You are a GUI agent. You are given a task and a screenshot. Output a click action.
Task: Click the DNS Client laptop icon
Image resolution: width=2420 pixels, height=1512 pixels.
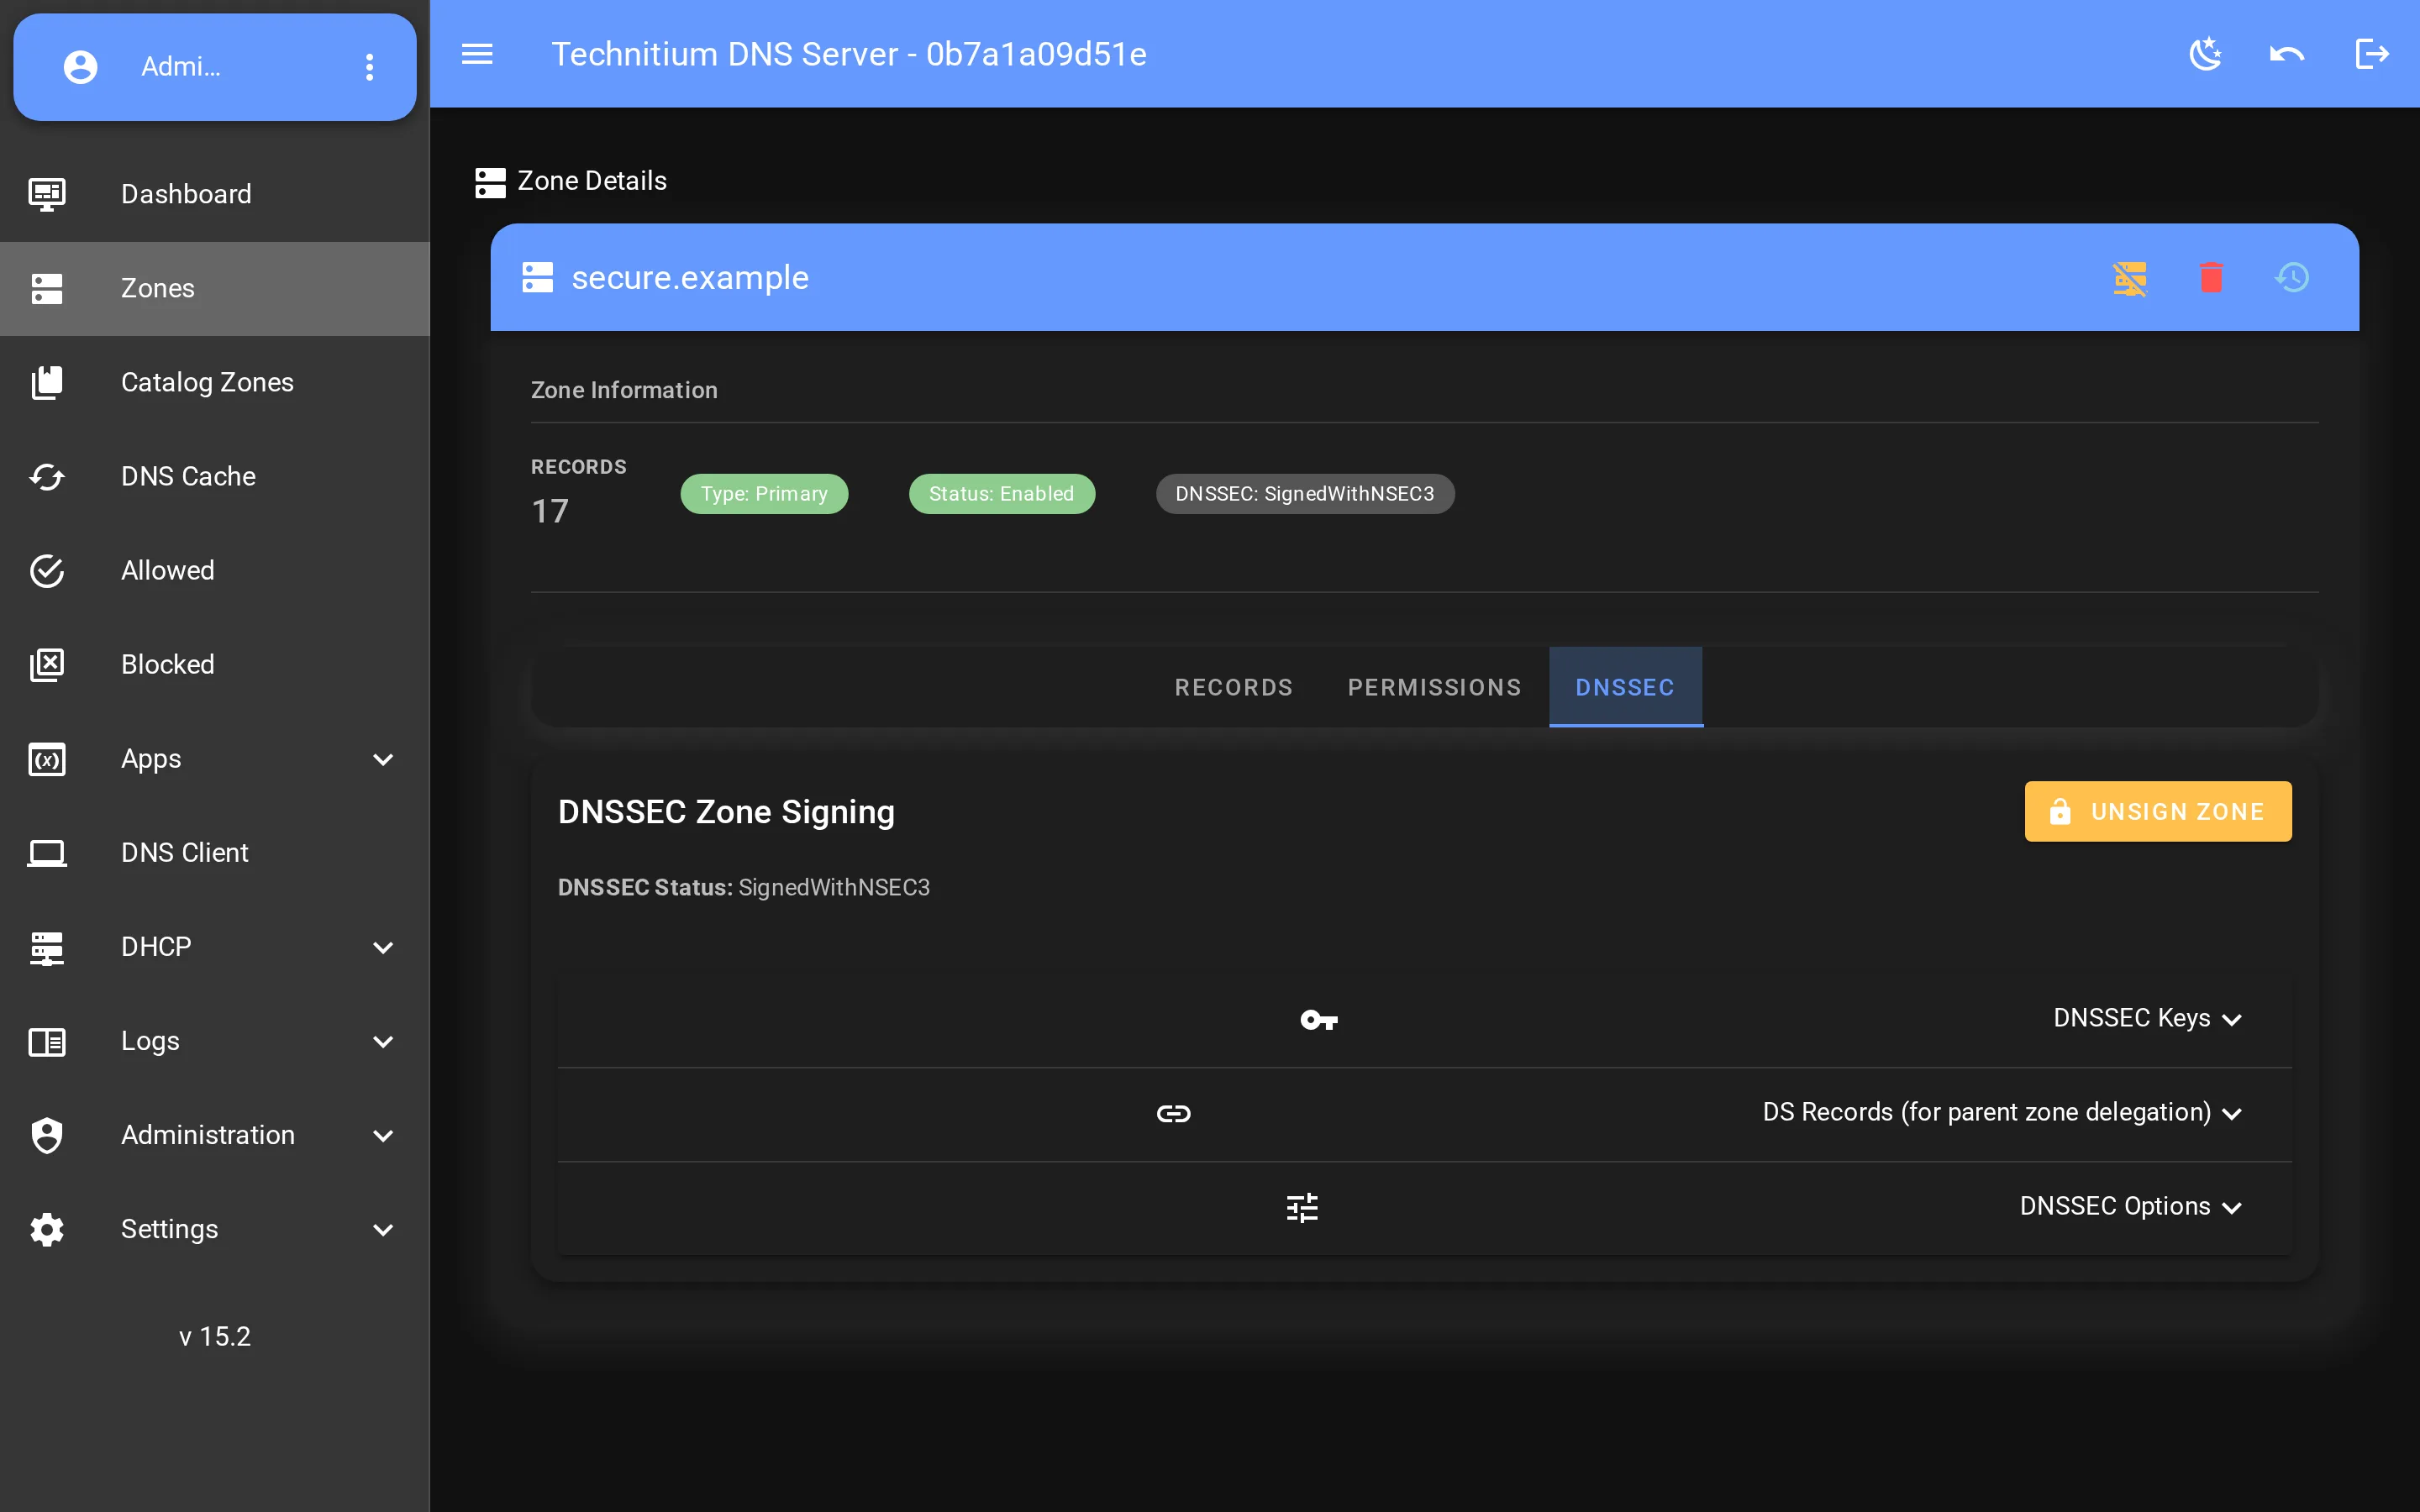click(47, 853)
